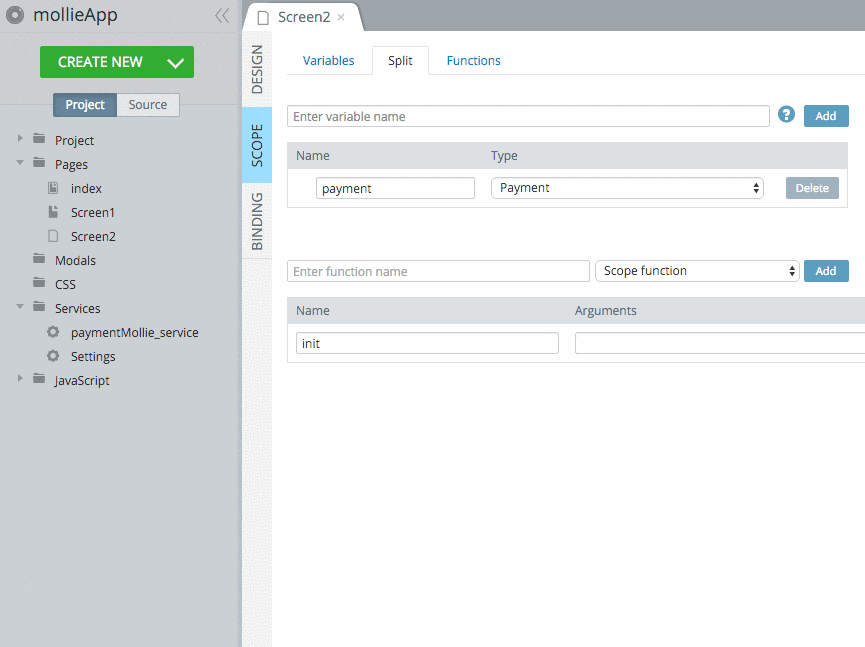Open the DESIGN vertical tab

(x=257, y=68)
